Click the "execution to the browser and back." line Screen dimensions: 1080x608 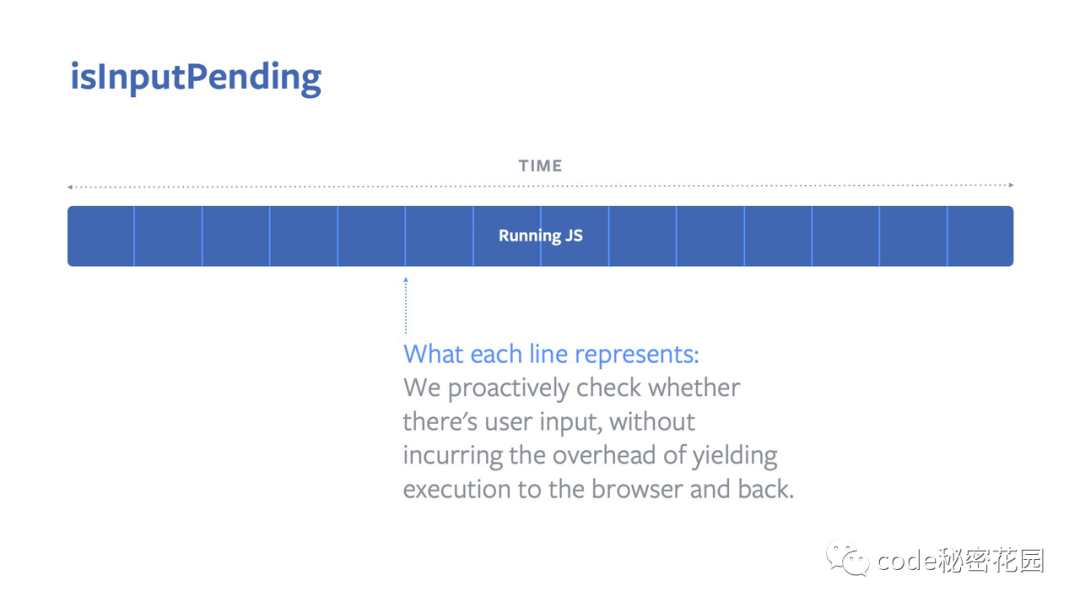pyautogui.click(x=598, y=490)
